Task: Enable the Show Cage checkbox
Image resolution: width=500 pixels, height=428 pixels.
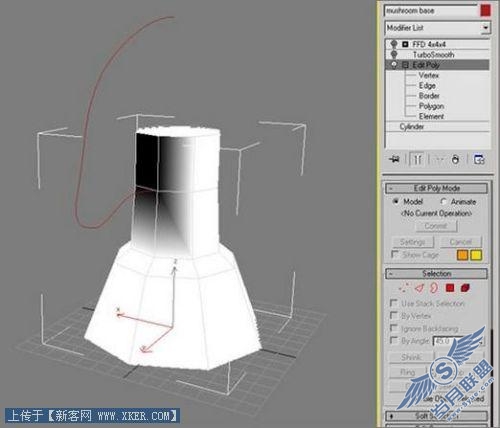Action: tap(395, 254)
